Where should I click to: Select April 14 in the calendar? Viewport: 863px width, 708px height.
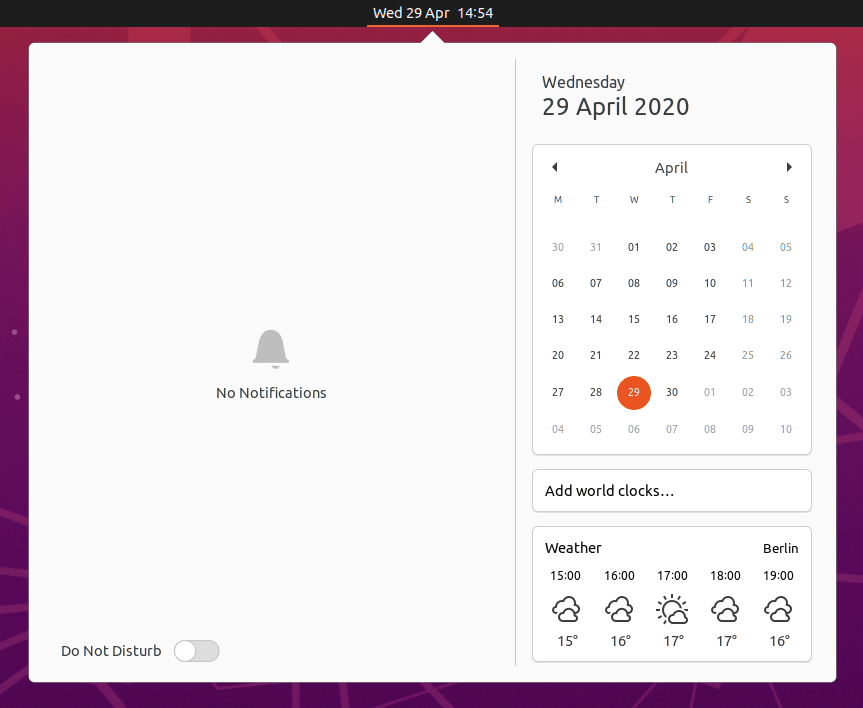[596, 319]
